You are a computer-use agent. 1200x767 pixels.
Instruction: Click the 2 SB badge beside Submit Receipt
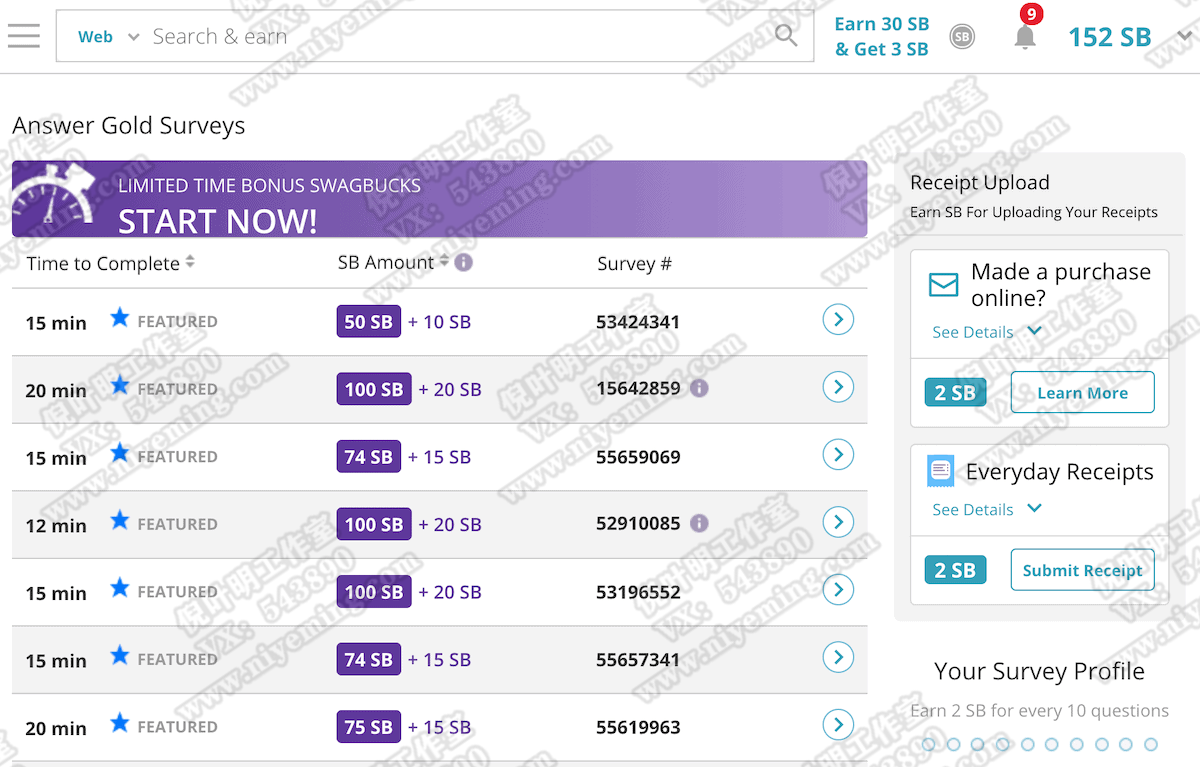pyautogui.click(x=955, y=570)
